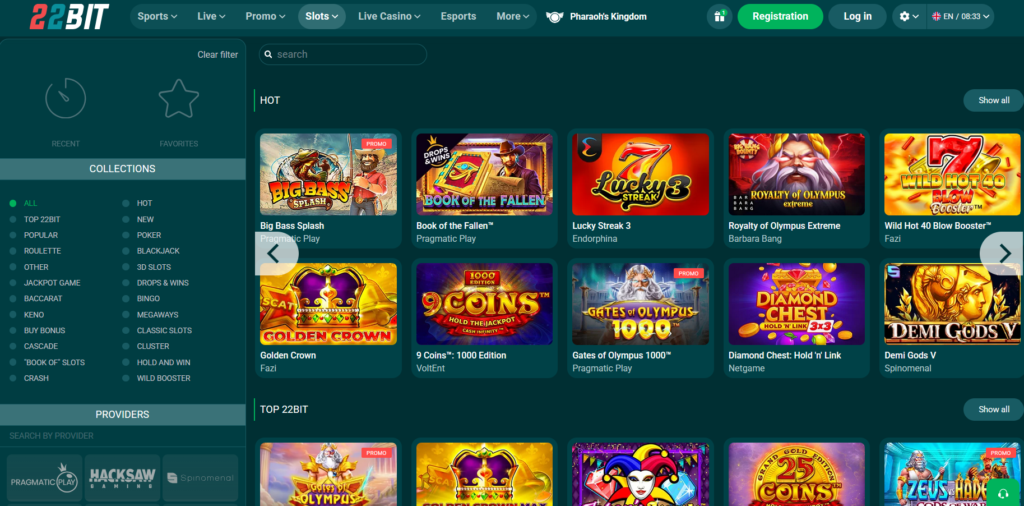Open Wild Hot 40 Blow Booster game

953,175
